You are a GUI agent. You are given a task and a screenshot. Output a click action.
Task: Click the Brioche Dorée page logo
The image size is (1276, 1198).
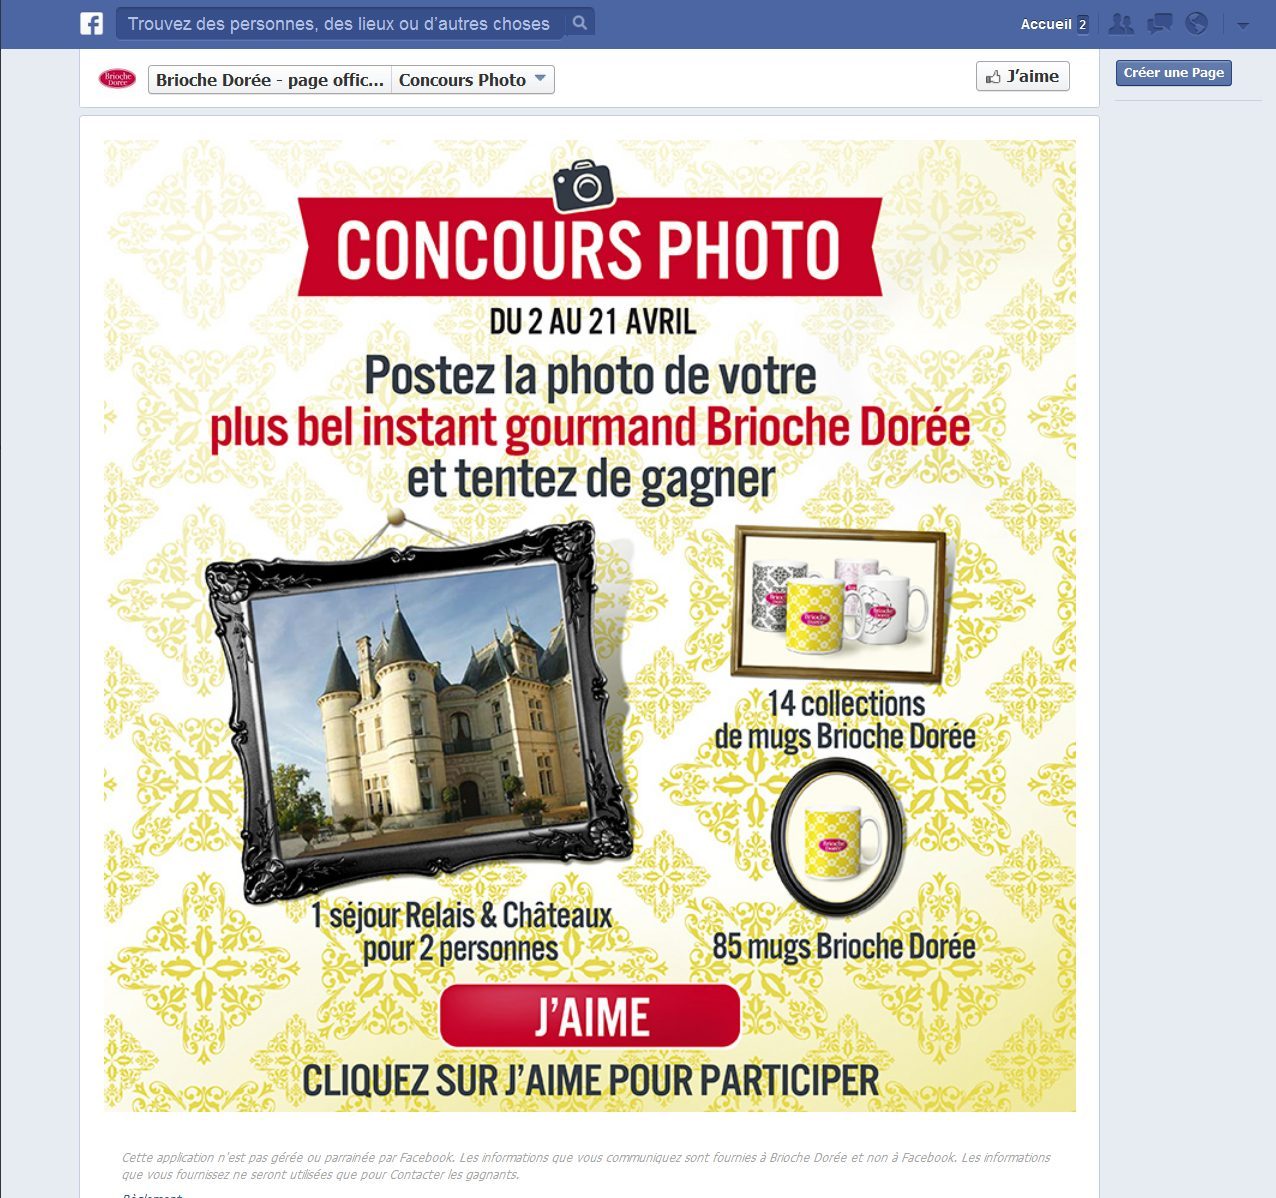(x=117, y=78)
